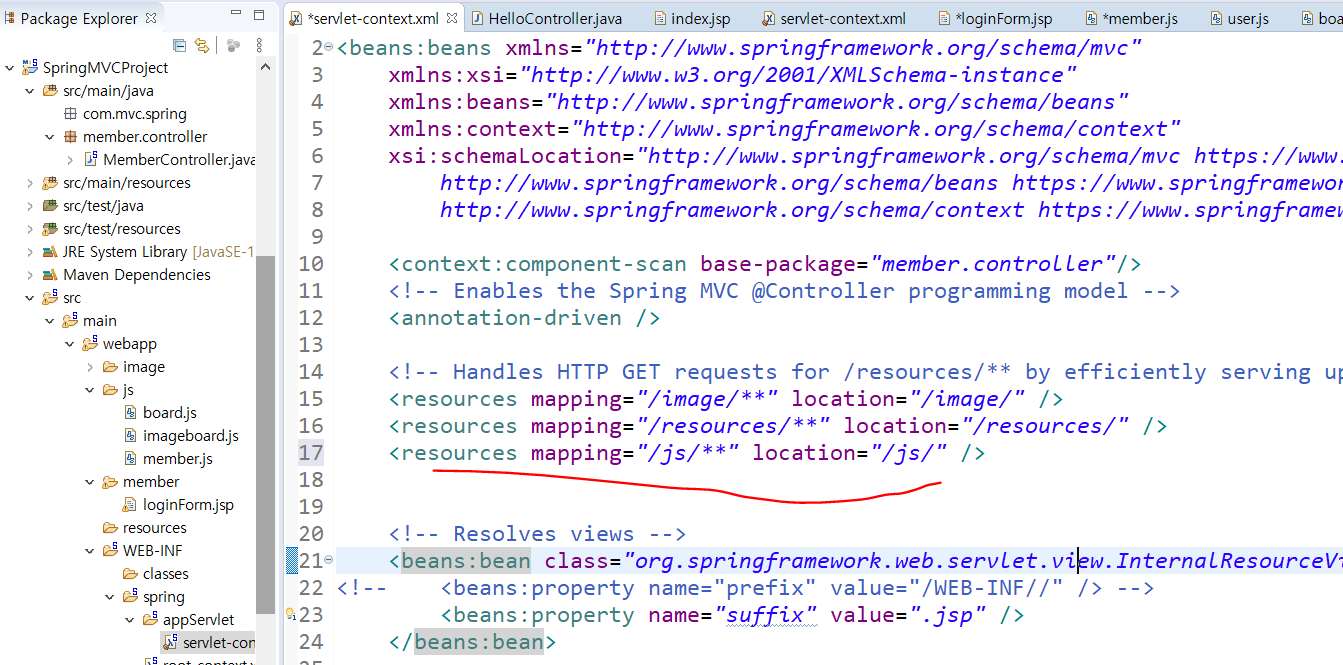Click member.js file icon in tree
1343x665 pixels.
131,459
